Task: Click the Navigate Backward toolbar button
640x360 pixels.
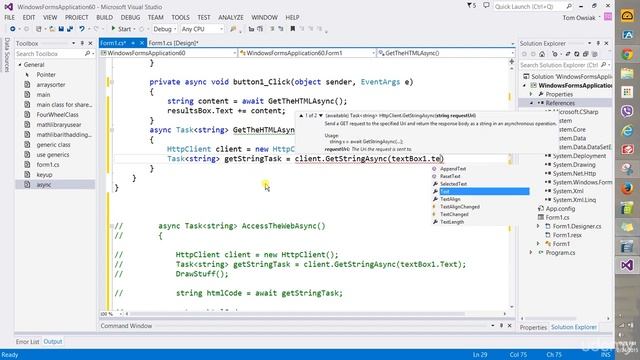Action: point(13,29)
